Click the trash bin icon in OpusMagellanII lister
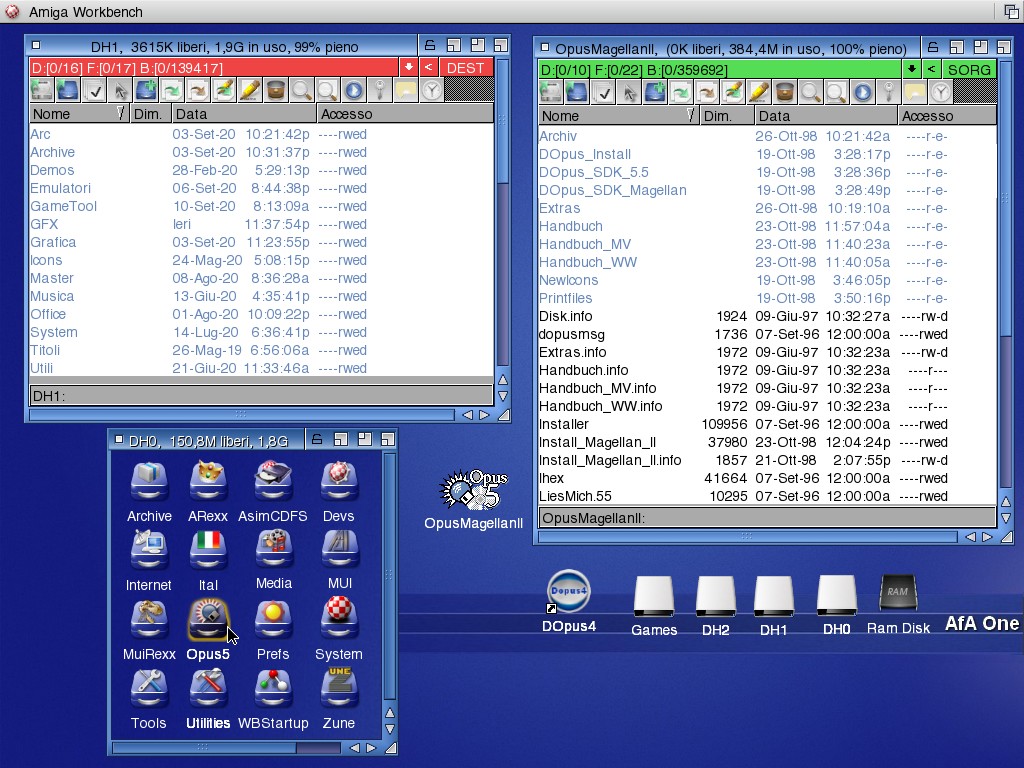Viewport: 1024px width, 768px height. 785,93
